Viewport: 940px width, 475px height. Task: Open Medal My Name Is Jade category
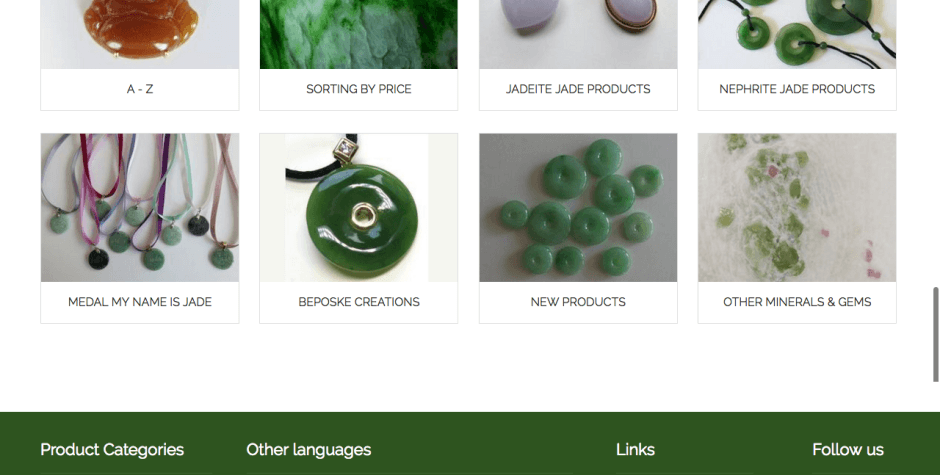pos(140,302)
